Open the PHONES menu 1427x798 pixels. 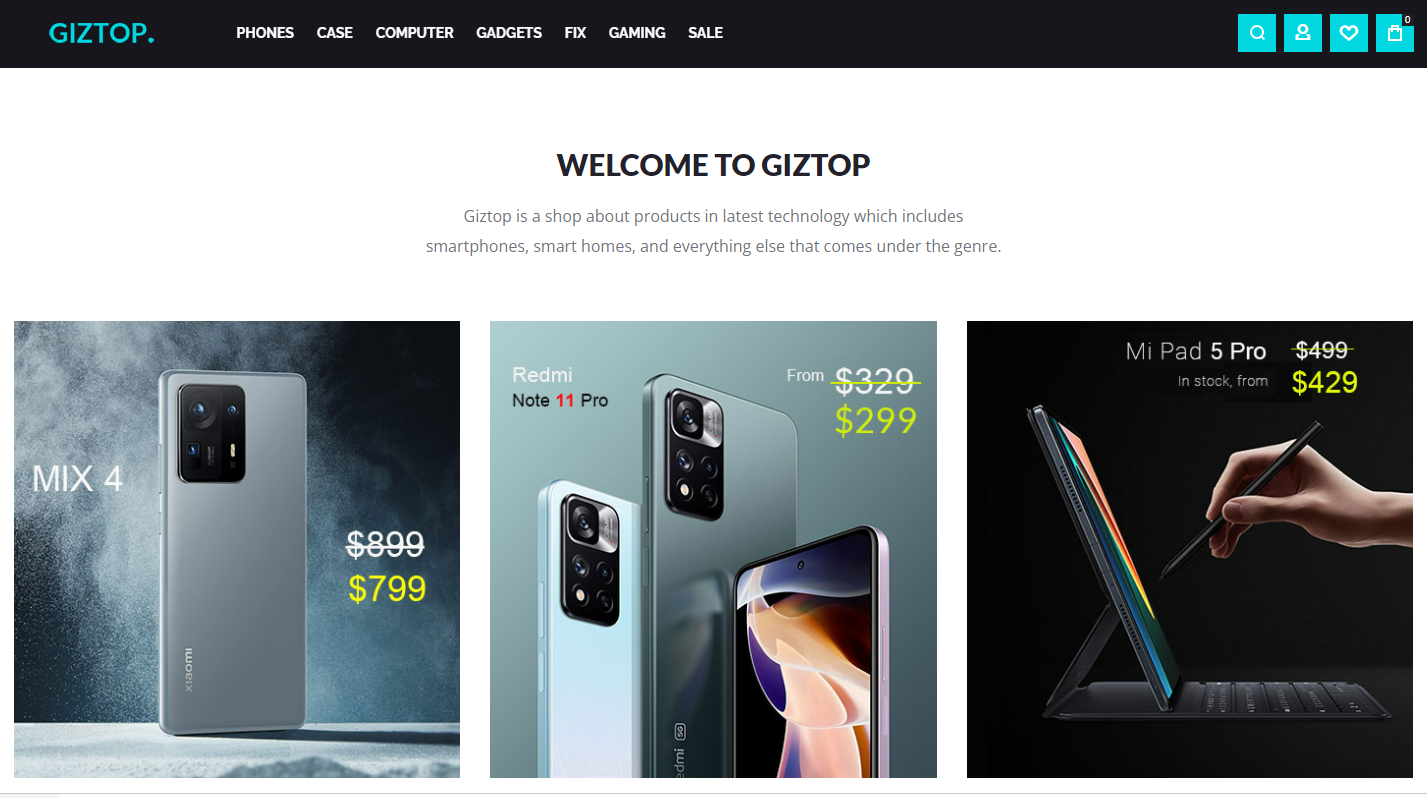(265, 33)
